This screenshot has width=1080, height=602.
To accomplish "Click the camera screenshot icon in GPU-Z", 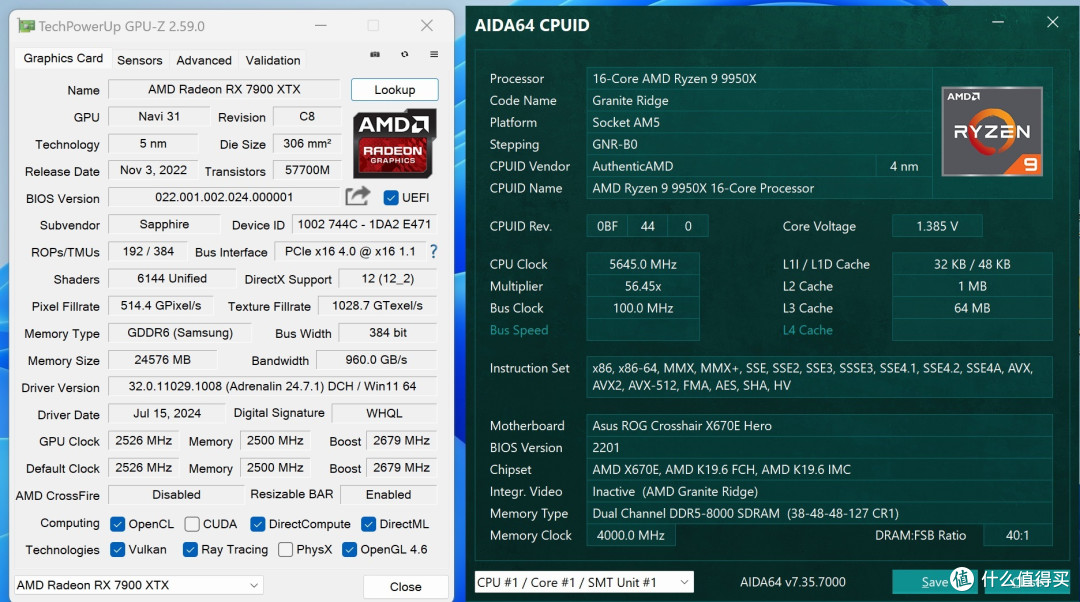I will click(375, 54).
